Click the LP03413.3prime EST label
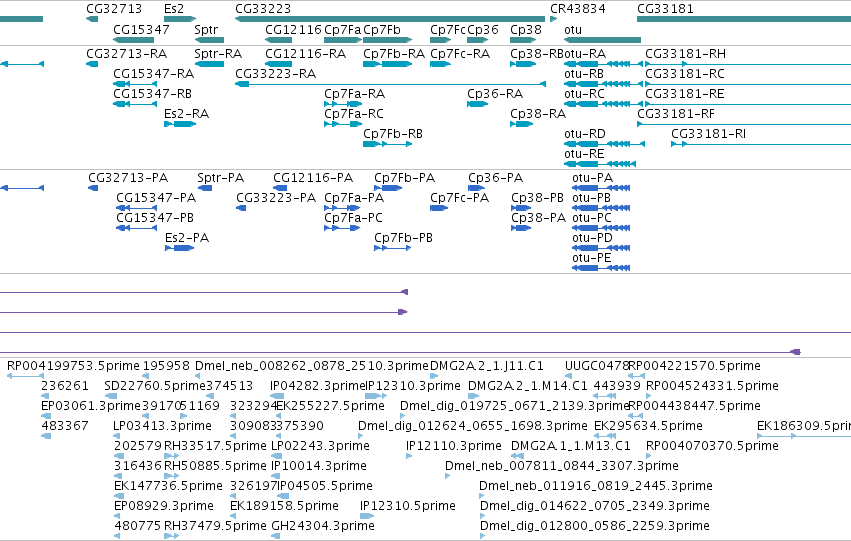The width and height of the screenshot is (851, 541). (162, 427)
